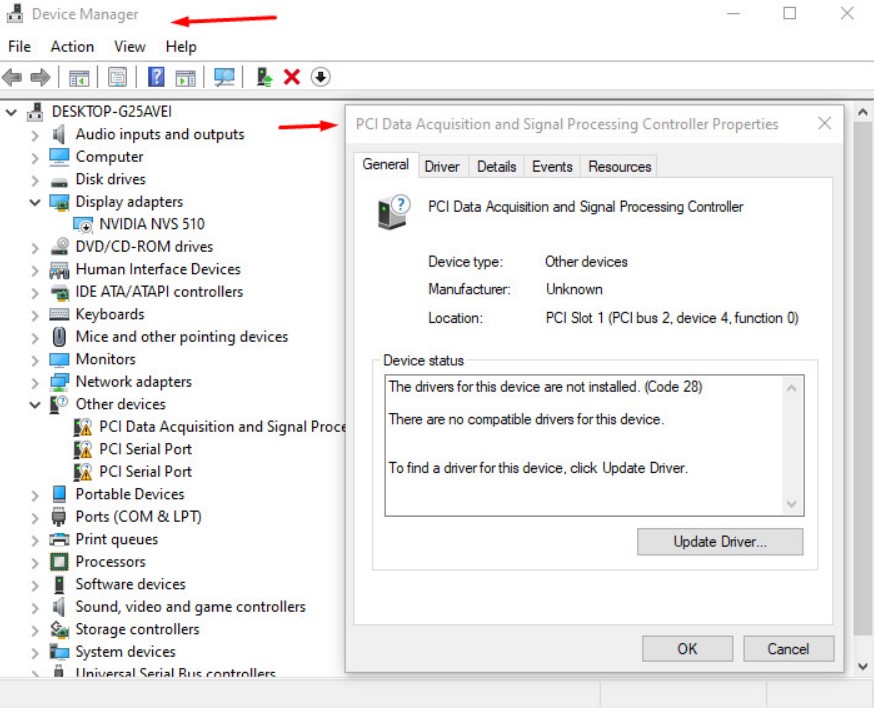This screenshot has width=874, height=708.
Task: Select the NVIDIA NVS 510 device icon
Action: [84, 224]
